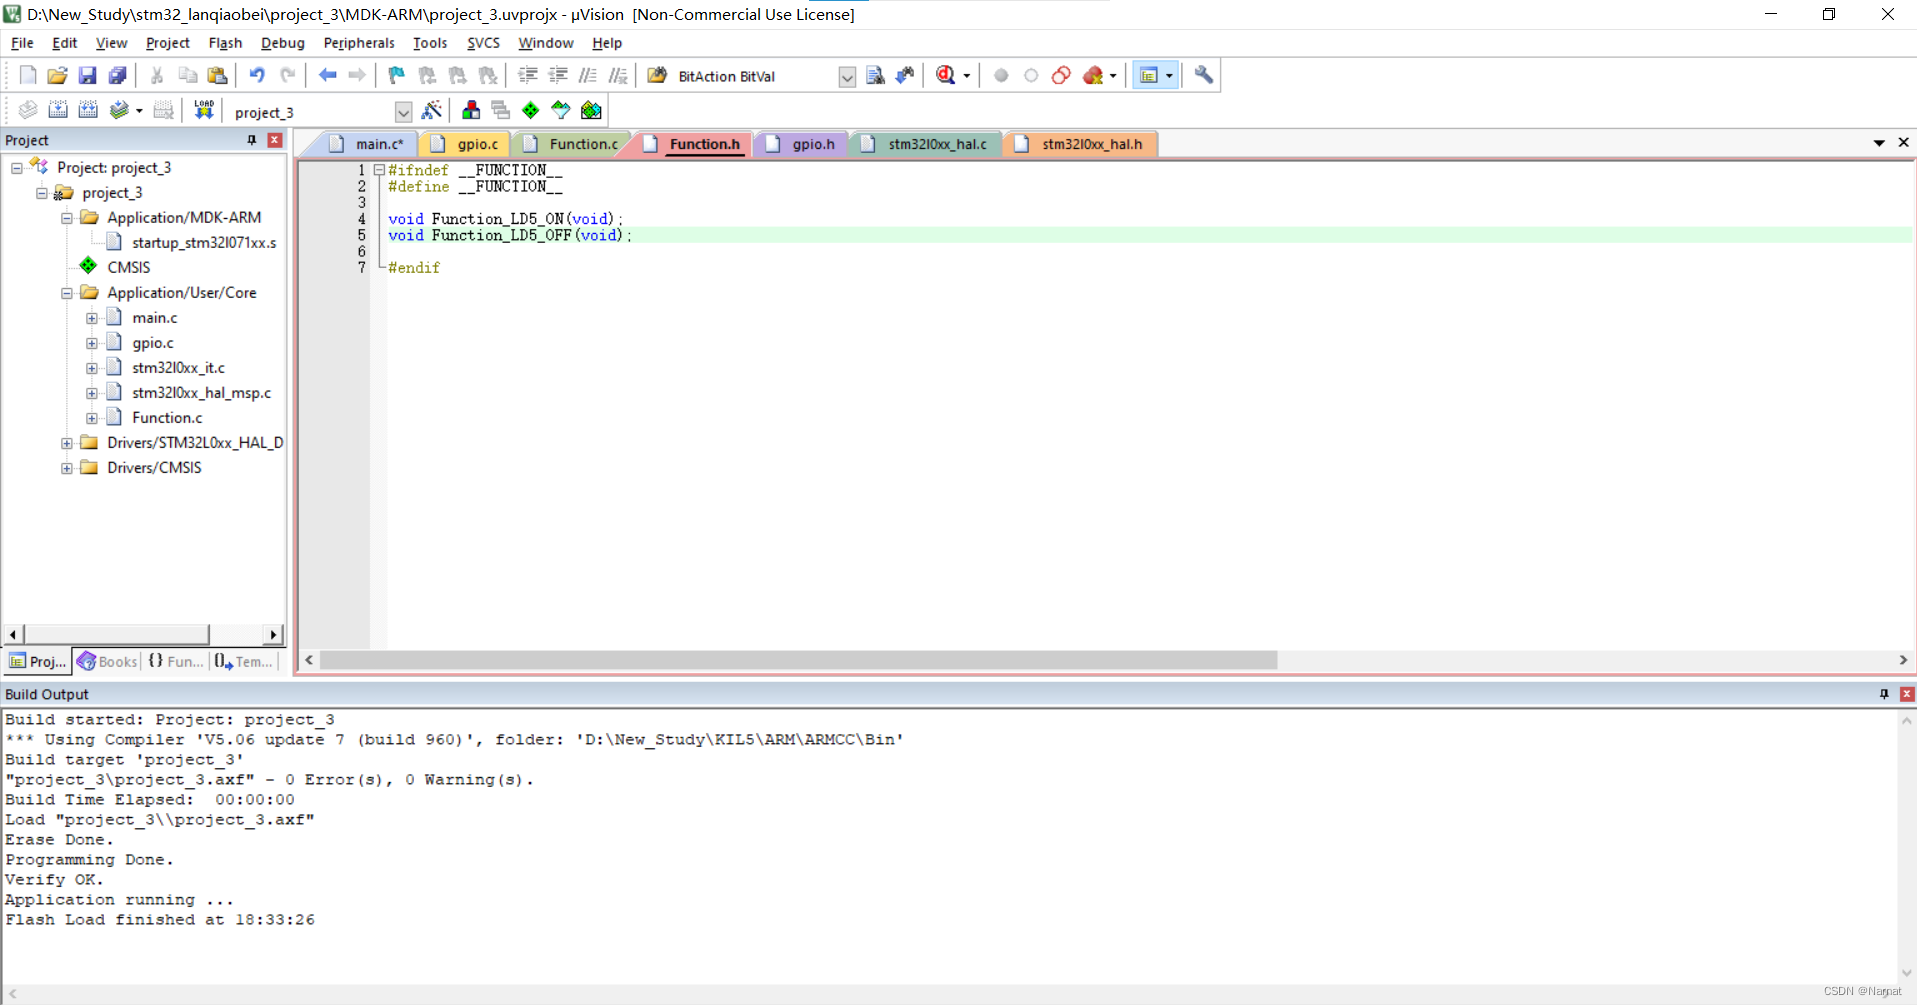Run incremental find with the arrow binoculars icon

(905, 75)
